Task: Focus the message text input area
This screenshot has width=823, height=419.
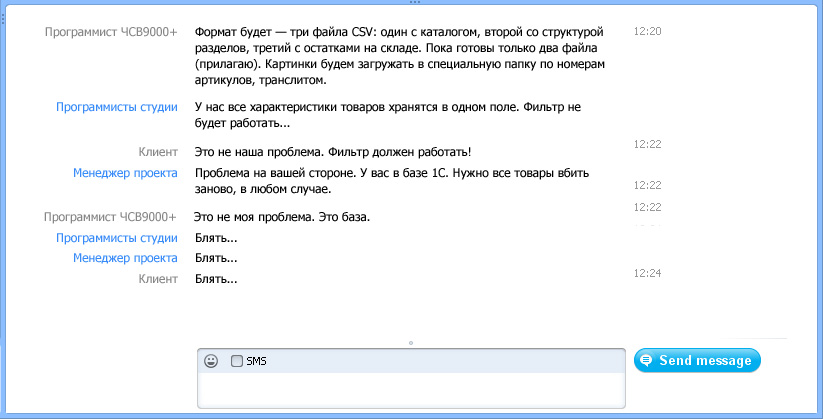Action: (x=410, y=389)
